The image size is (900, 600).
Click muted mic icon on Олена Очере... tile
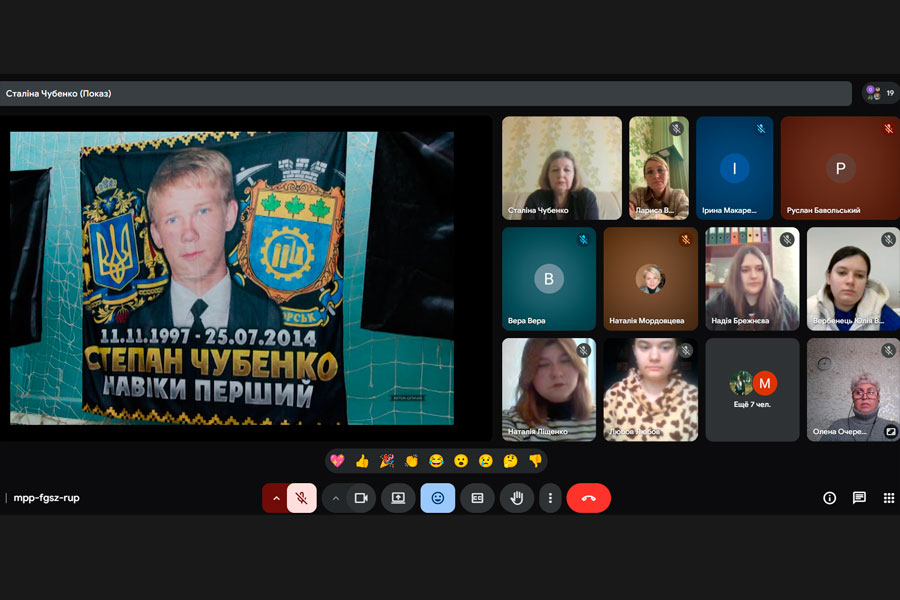click(x=889, y=350)
